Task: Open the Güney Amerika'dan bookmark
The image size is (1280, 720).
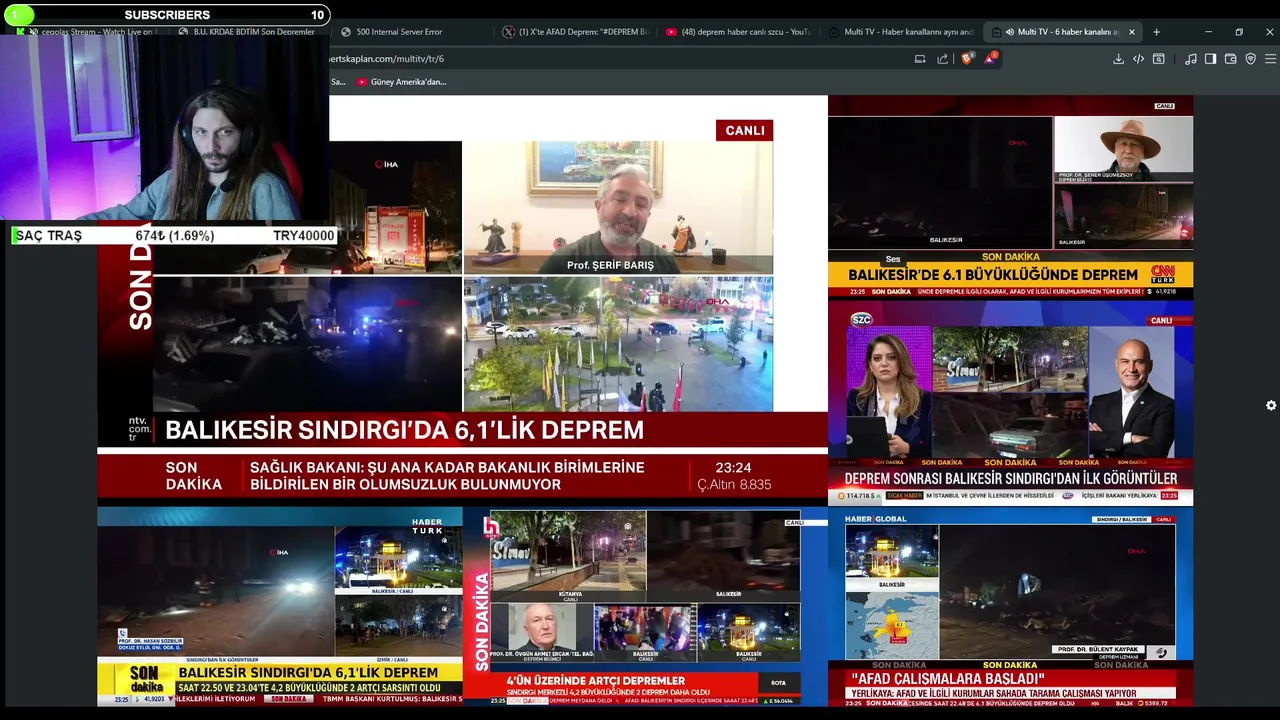Action: click(x=402, y=82)
